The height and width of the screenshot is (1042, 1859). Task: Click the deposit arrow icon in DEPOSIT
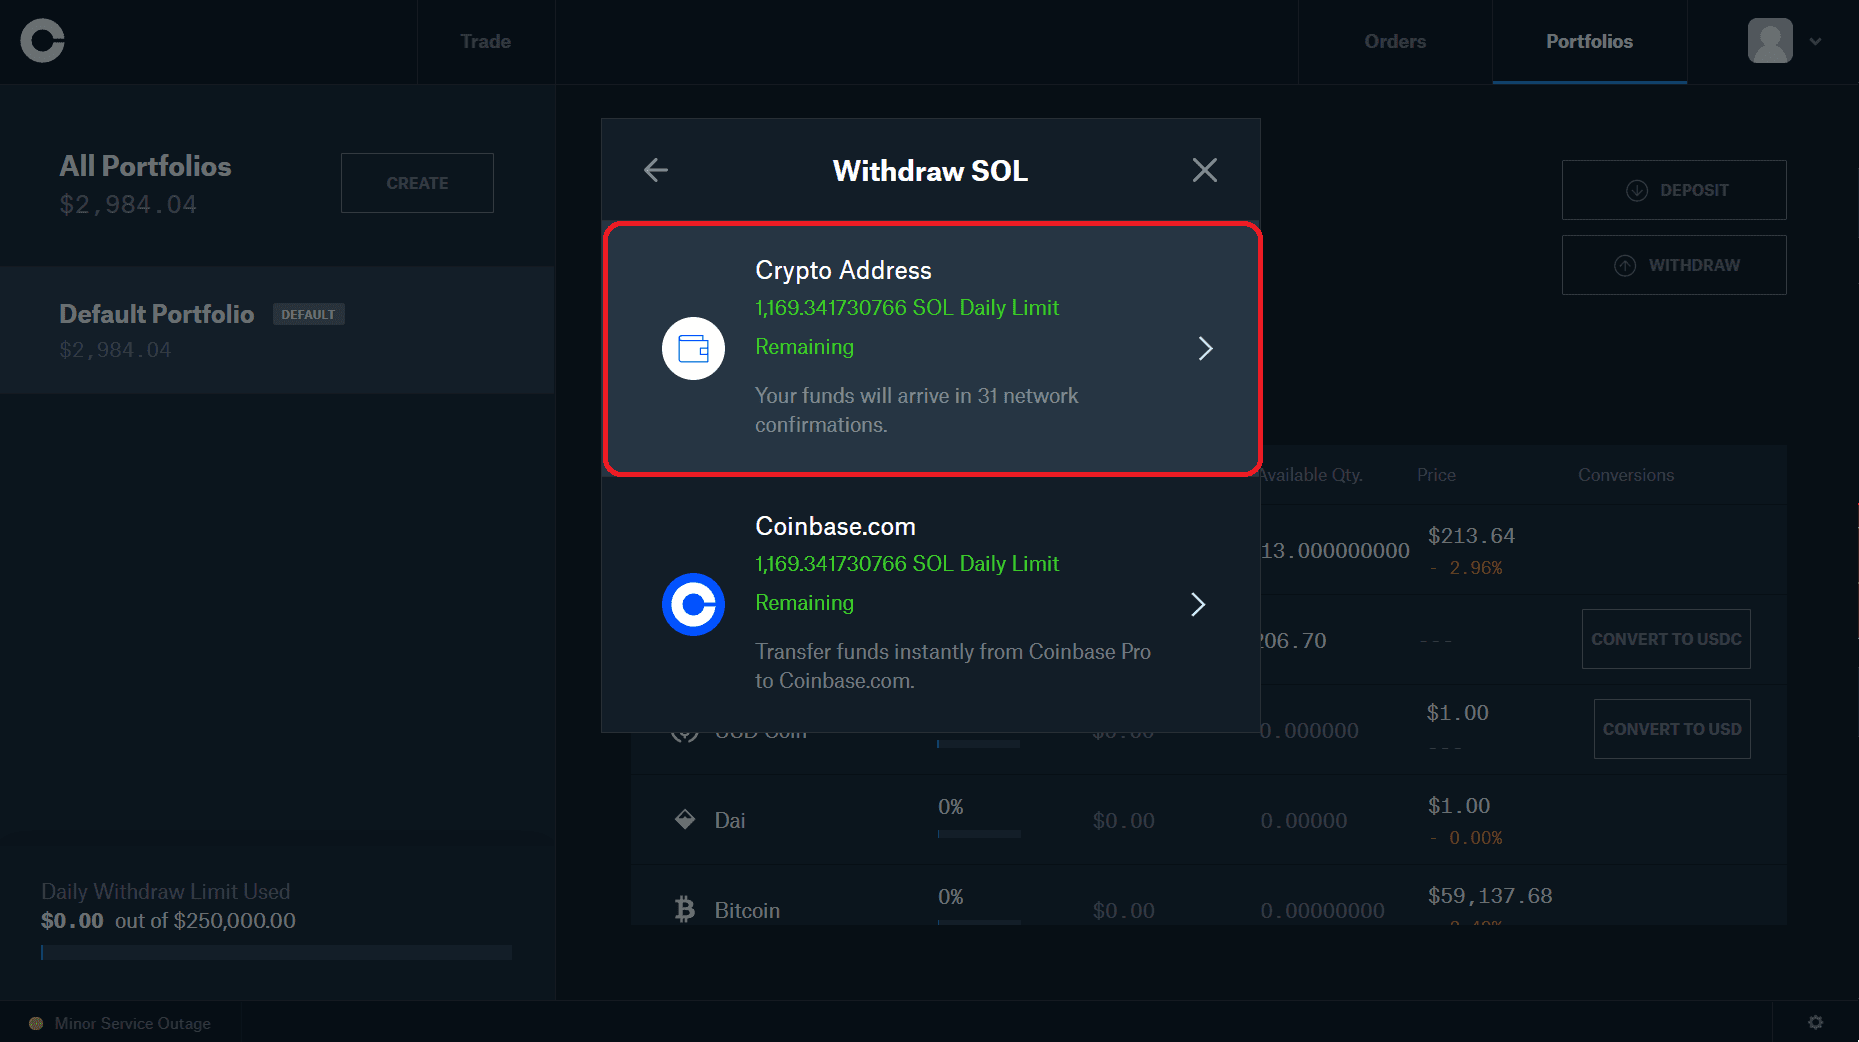1637,190
